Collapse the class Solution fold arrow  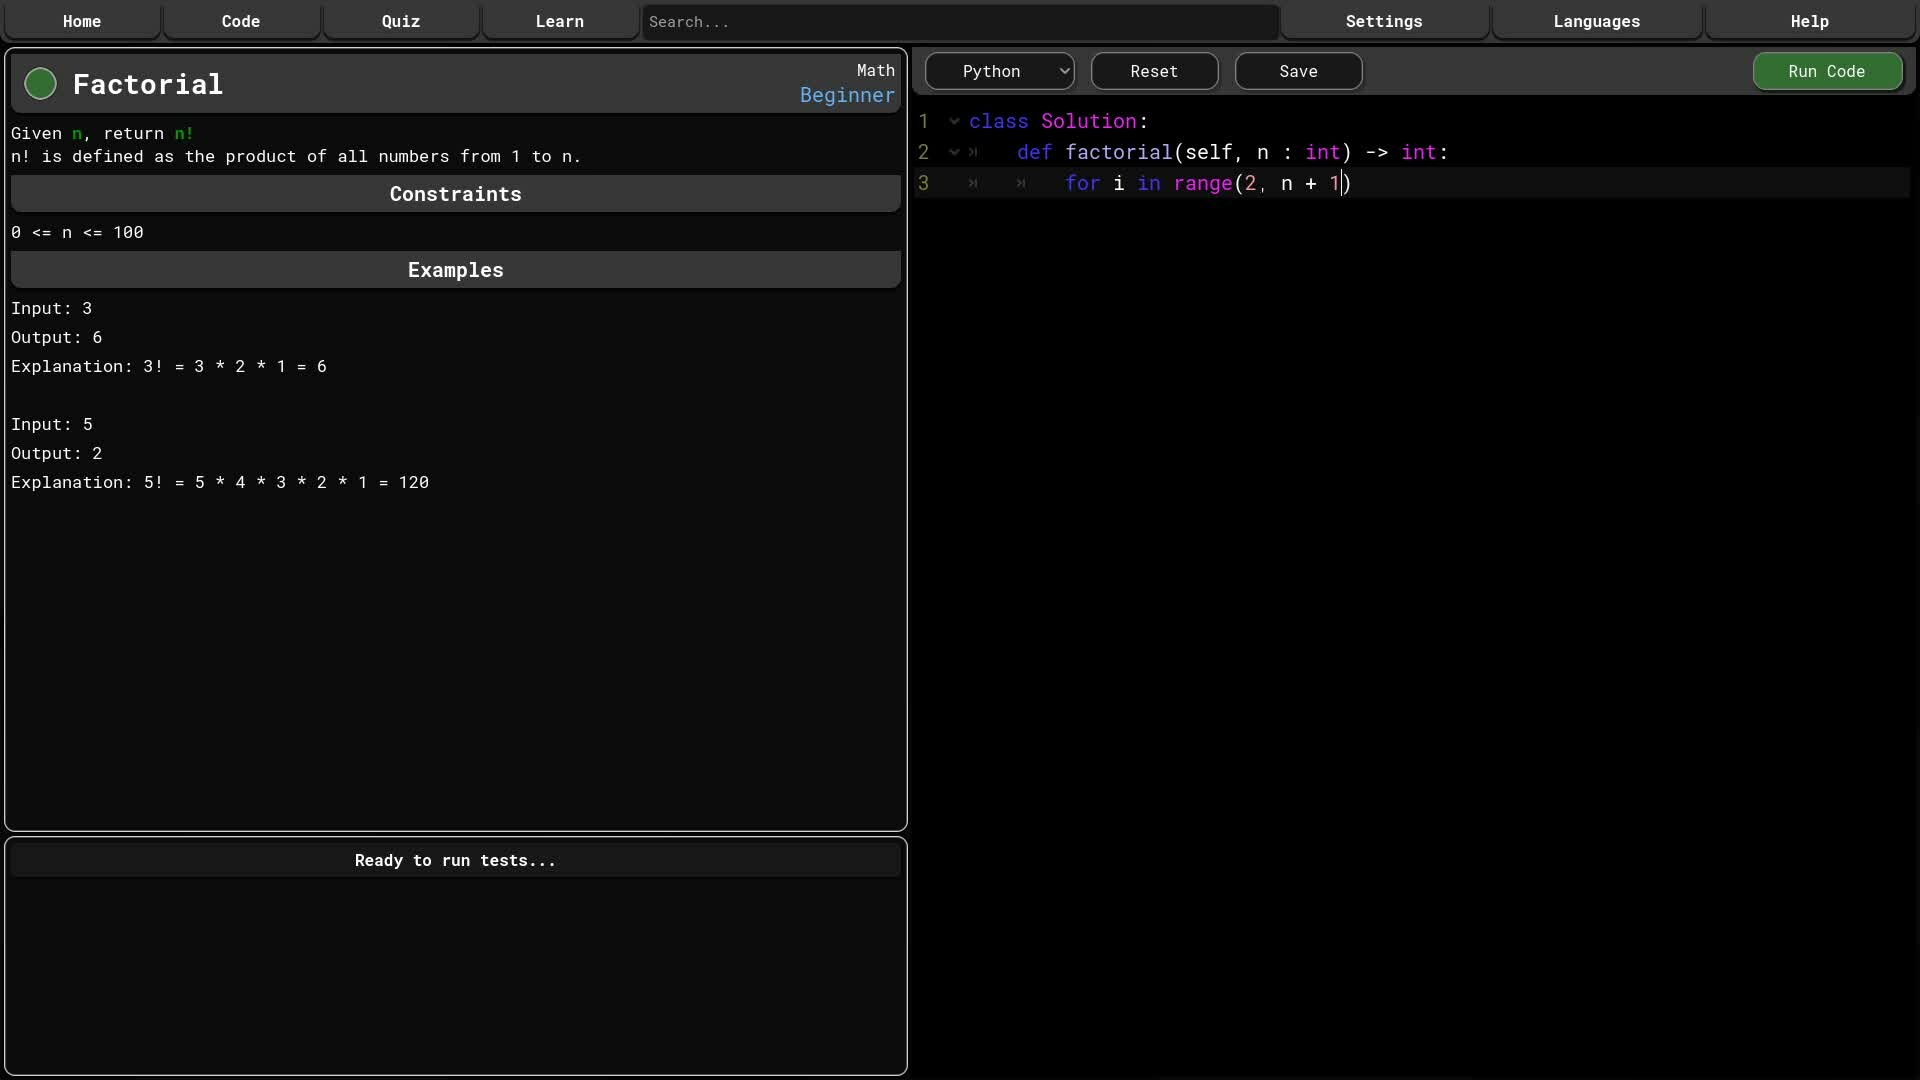[x=954, y=122]
